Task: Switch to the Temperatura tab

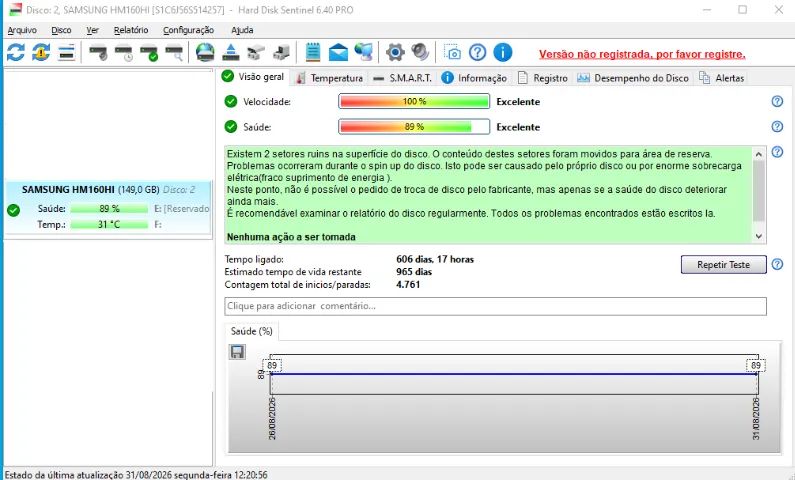Action: (330, 78)
